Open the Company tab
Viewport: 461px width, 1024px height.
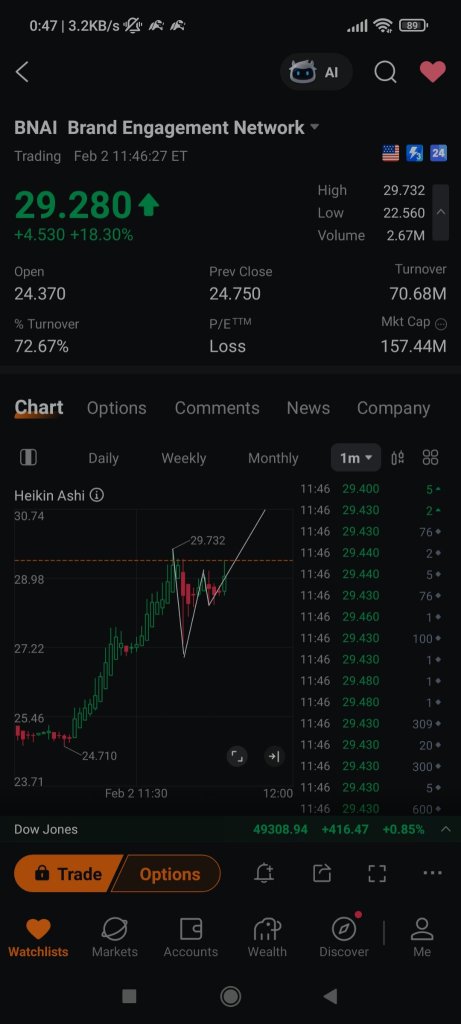(393, 408)
